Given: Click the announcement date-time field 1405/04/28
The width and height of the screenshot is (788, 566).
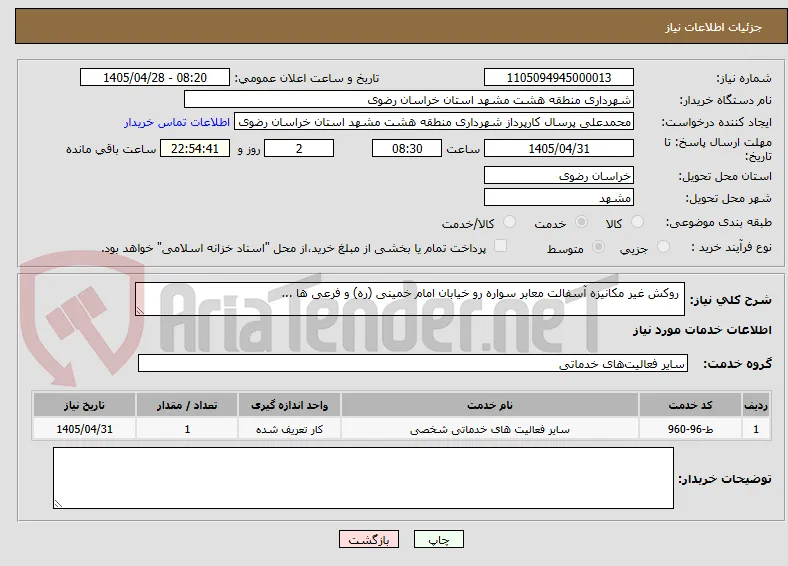Looking at the screenshot, I should click(x=155, y=77).
